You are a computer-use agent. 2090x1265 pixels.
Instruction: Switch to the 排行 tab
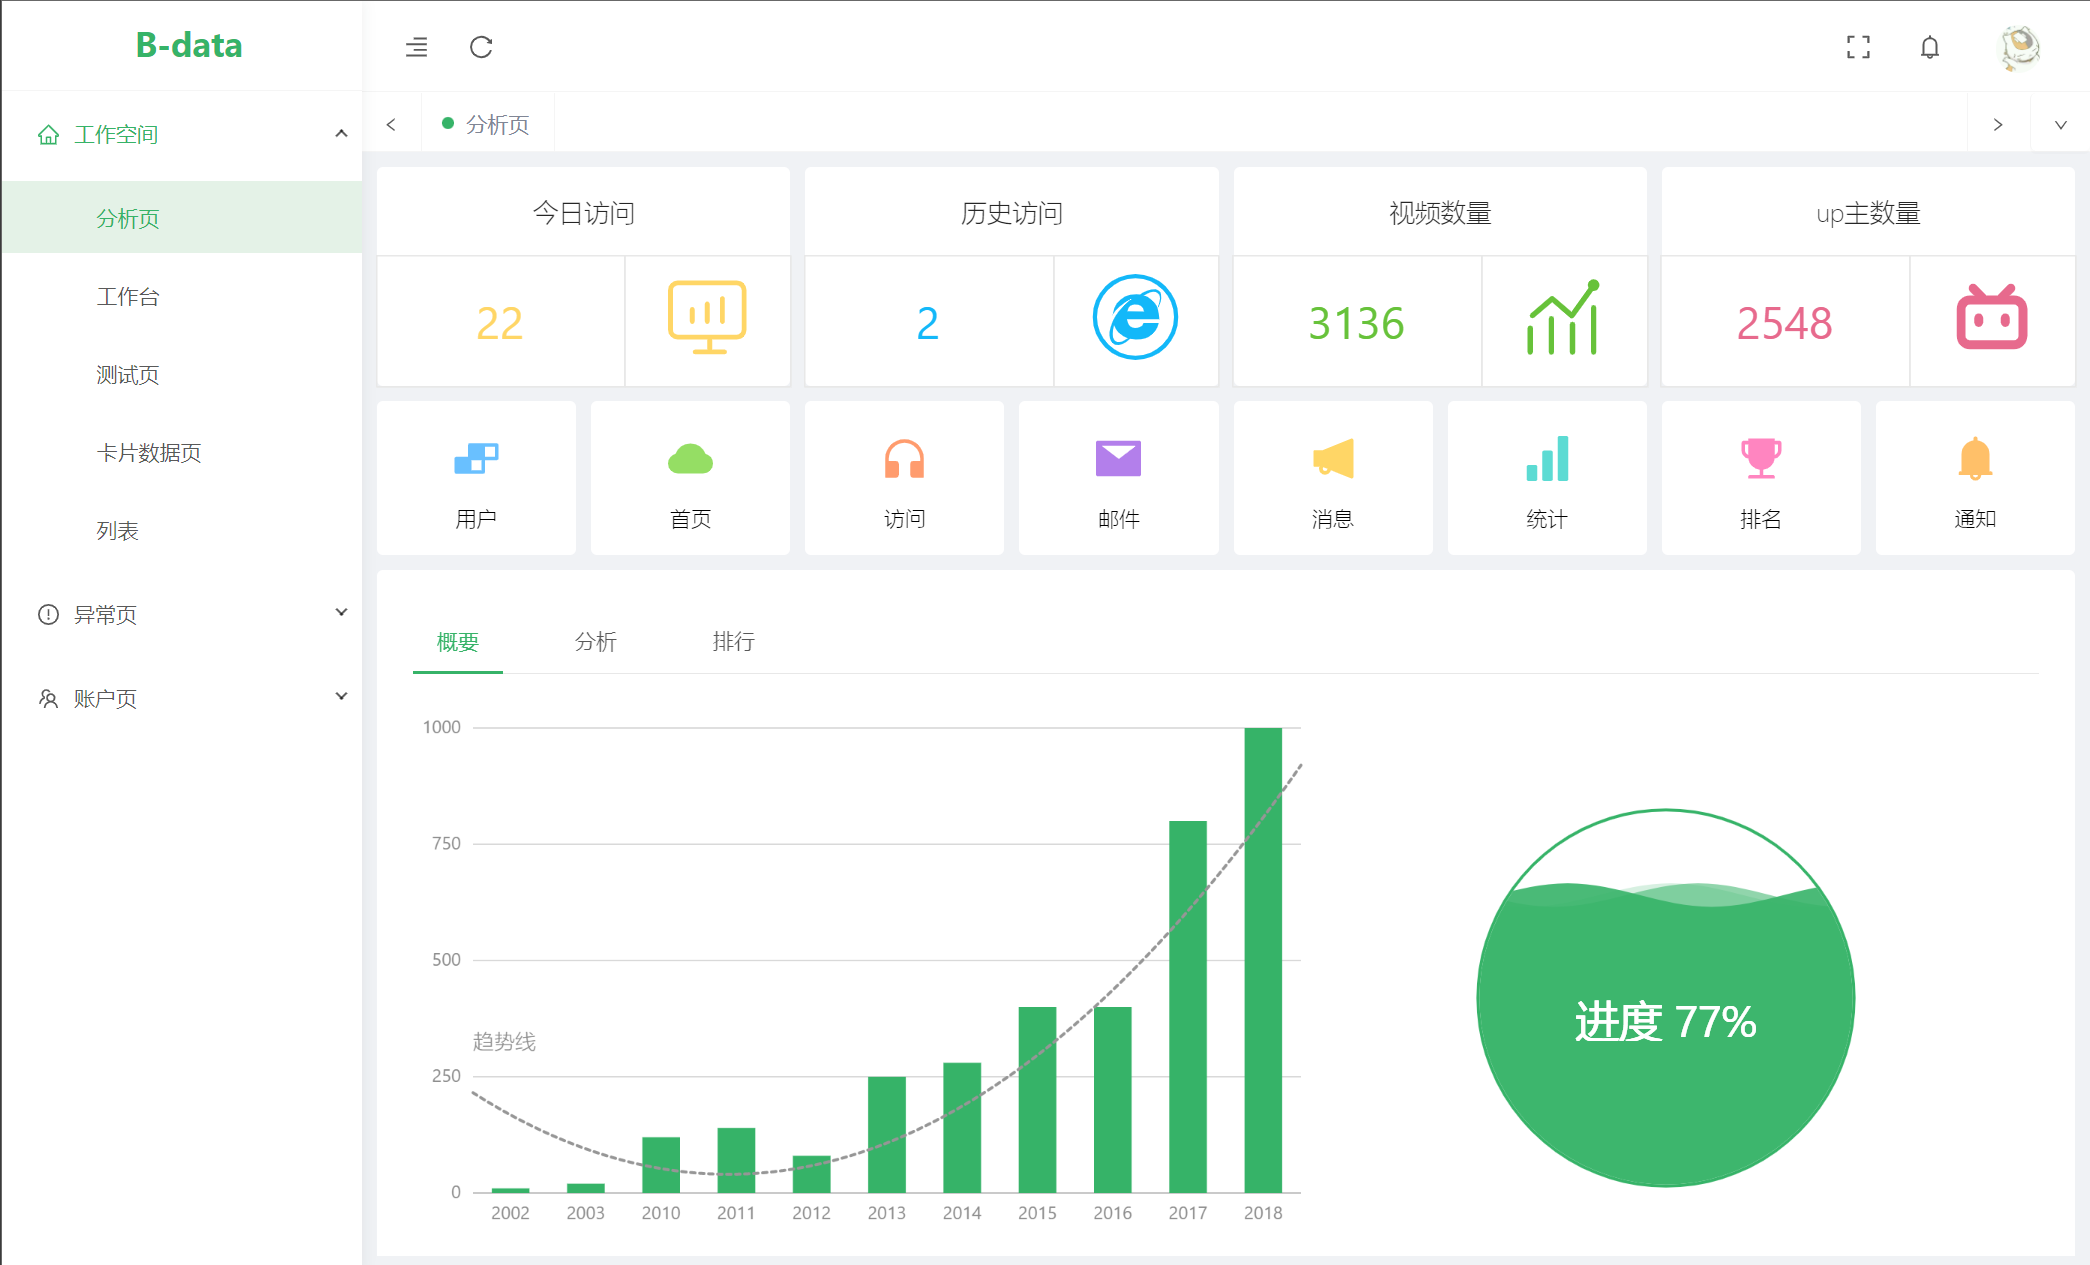pyautogui.click(x=734, y=642)
